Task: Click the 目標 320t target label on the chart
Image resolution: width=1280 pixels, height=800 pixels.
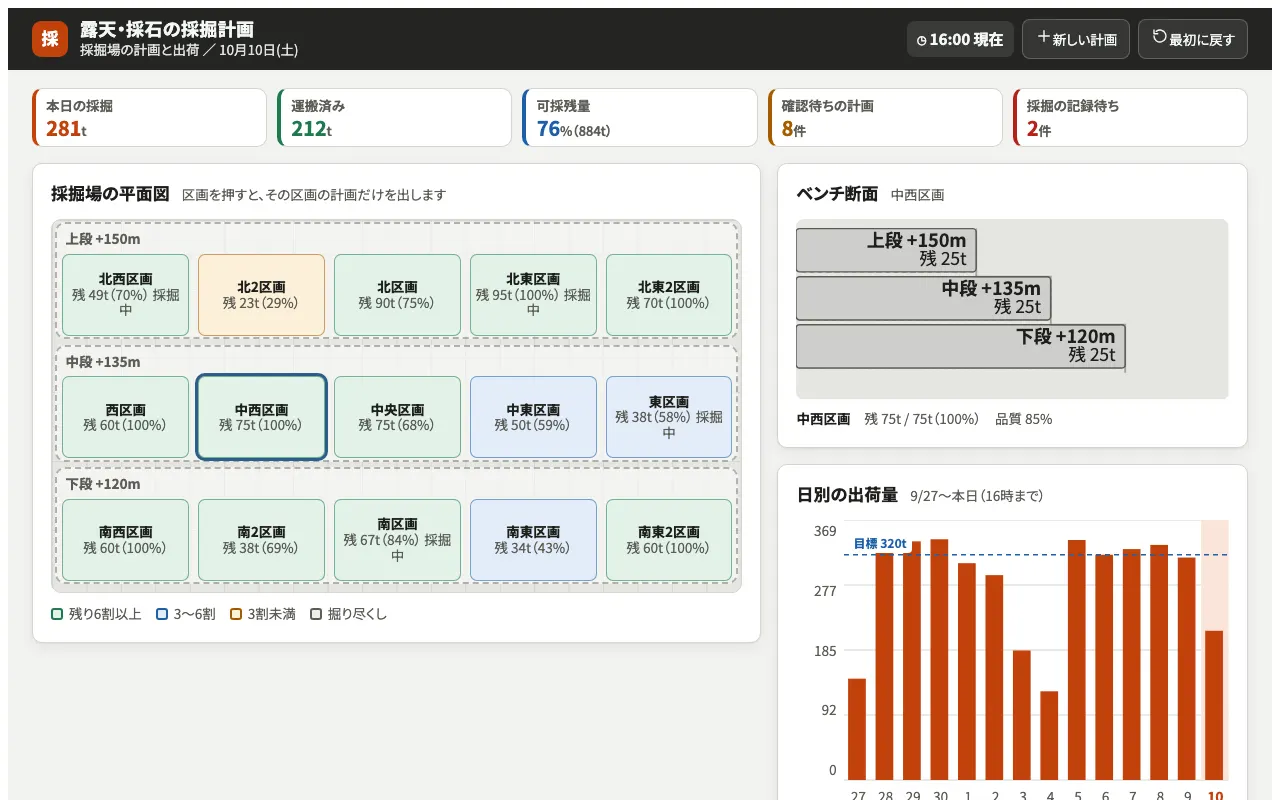Action: click(880, 543)
